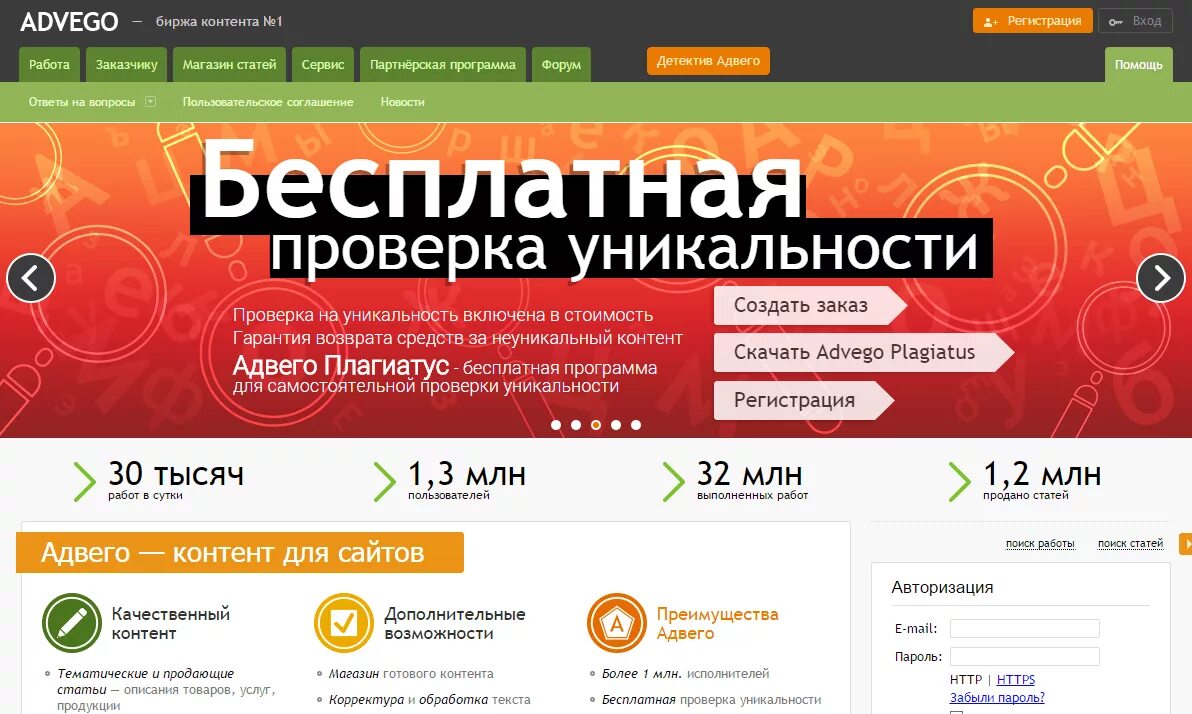
Task: Click the orange arrow tab beside поиск статей
Action: (x=1185, y=544)
